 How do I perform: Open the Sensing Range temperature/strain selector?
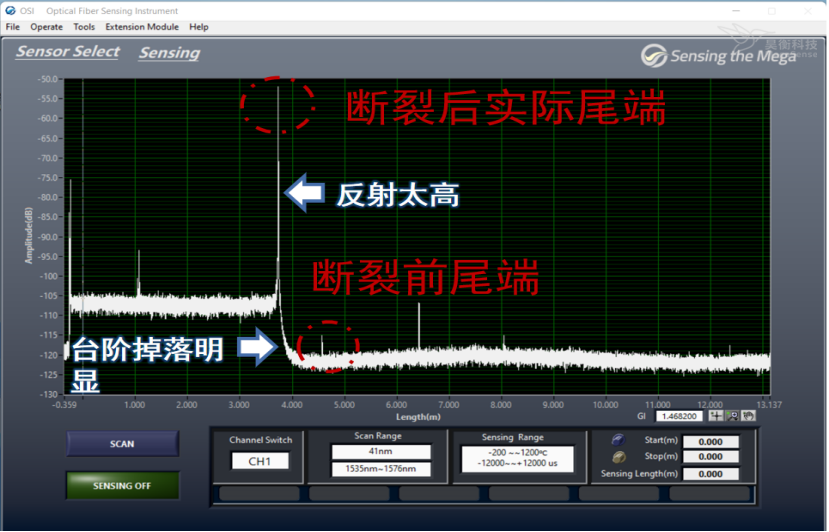pos(513,458)
